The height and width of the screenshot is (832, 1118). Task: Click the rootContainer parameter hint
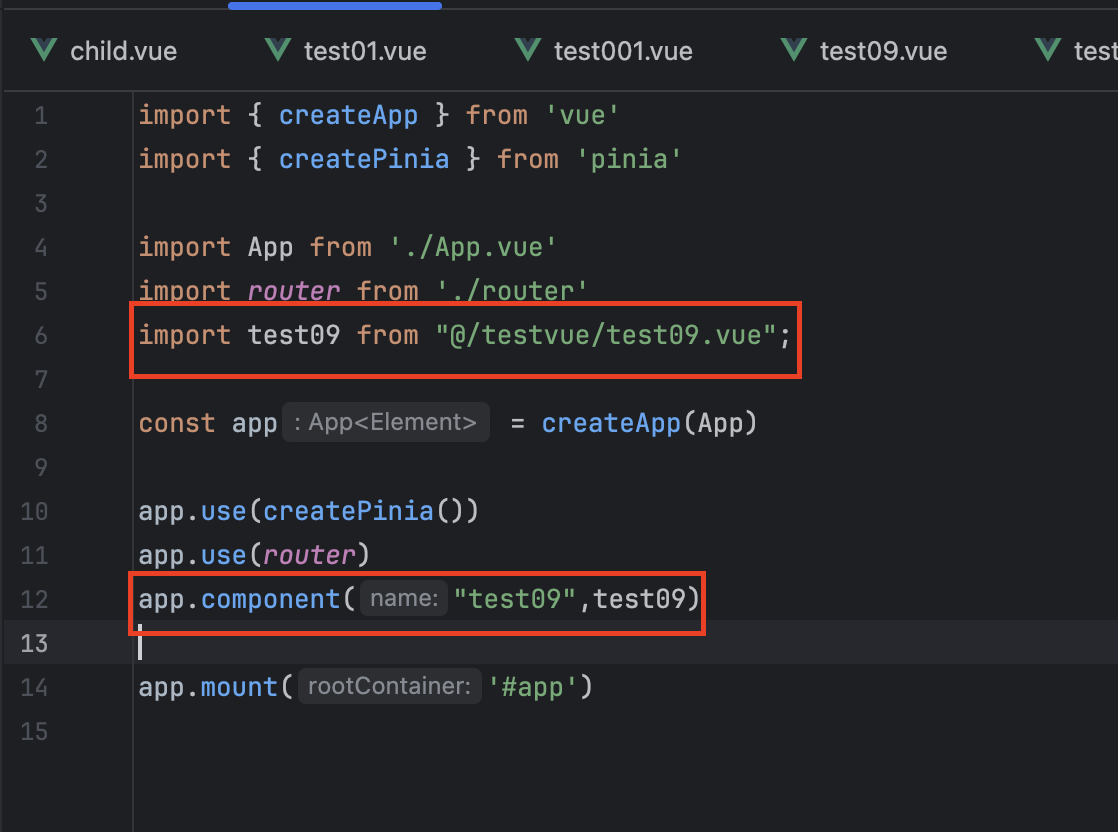(x=388, y=687)
